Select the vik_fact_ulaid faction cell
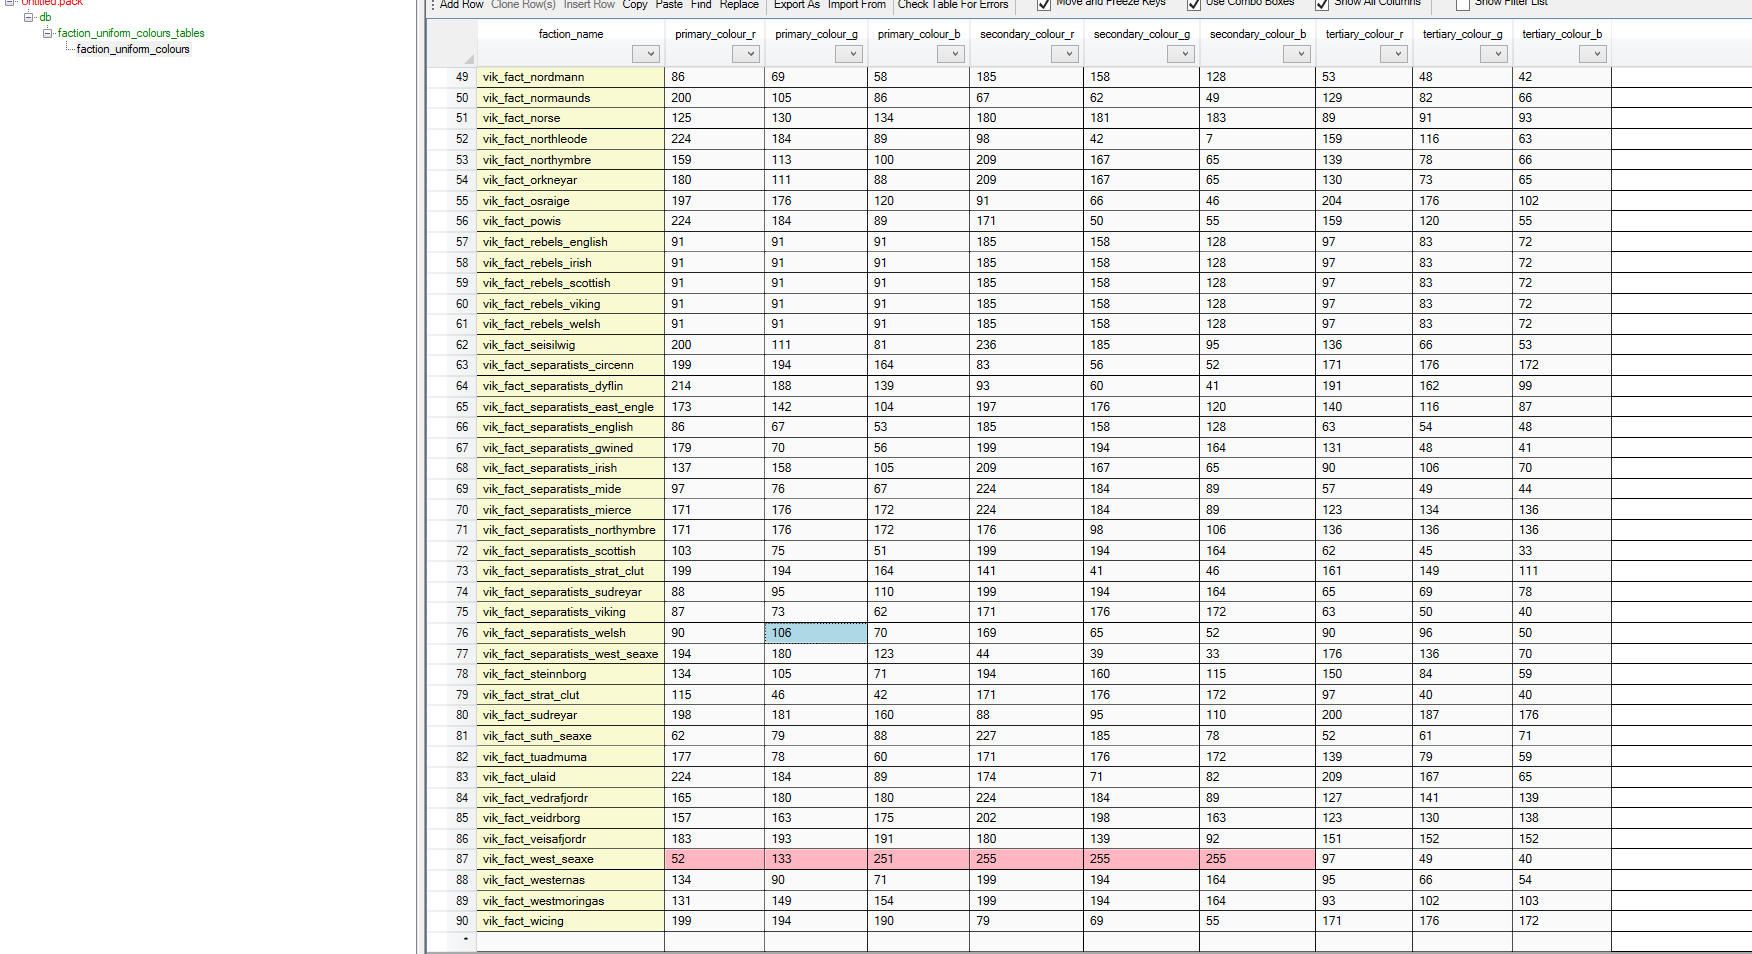 click(x=570, y=777)
